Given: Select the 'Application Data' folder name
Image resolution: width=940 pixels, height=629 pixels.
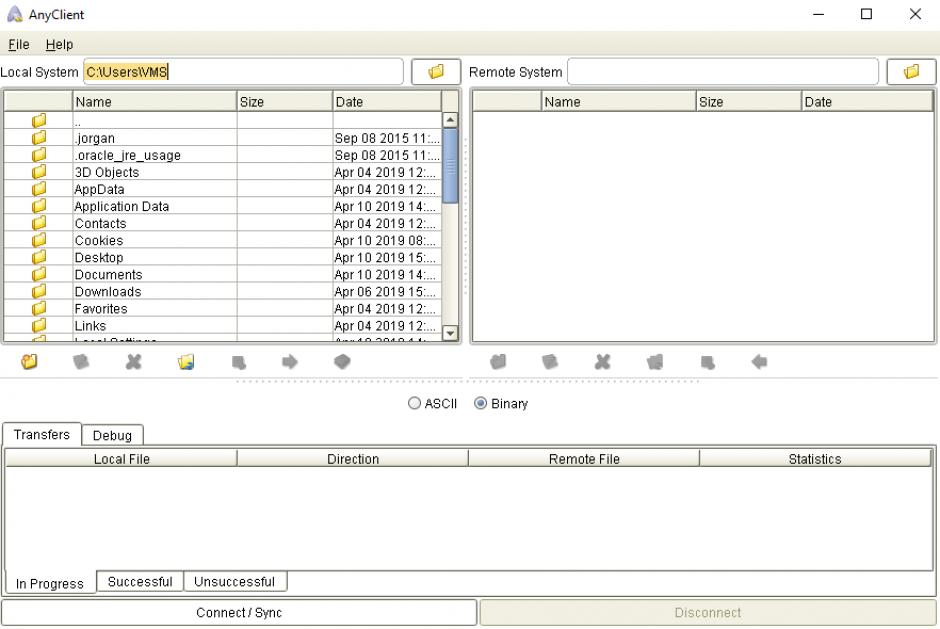Looking at the screenshot, I should [x=122, y=206].
